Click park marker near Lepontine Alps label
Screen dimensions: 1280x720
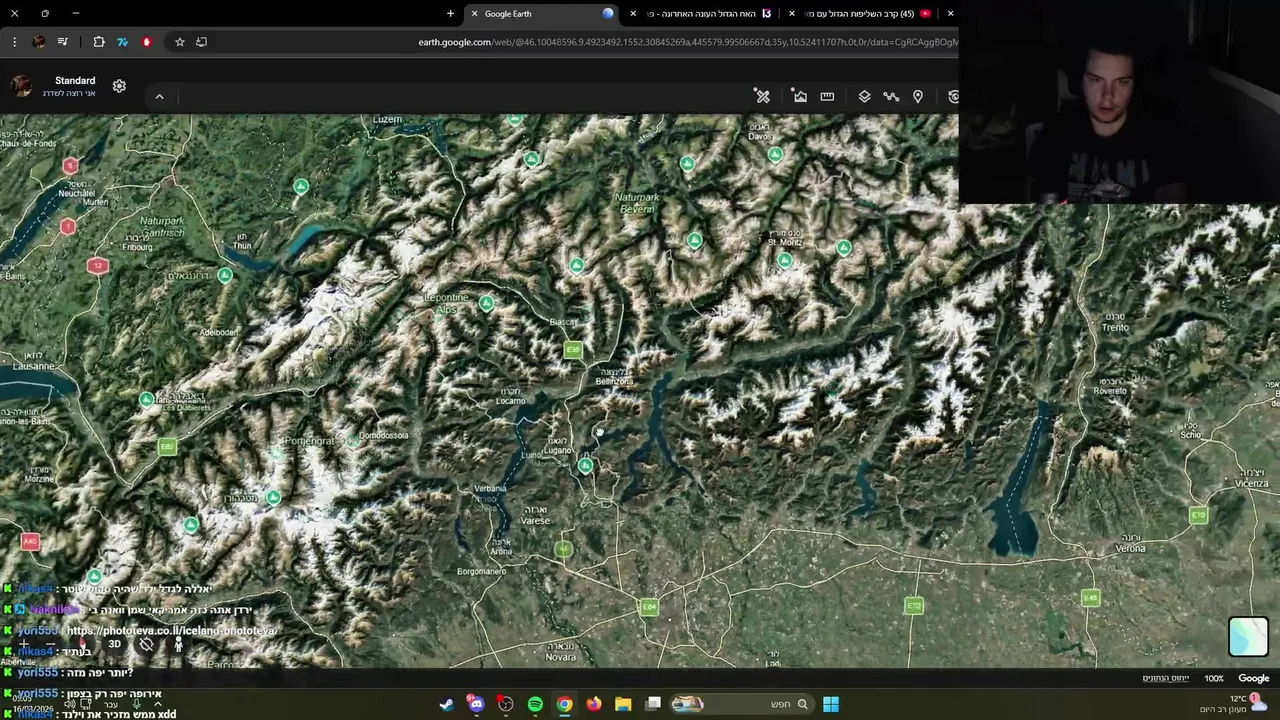point(486,304)
